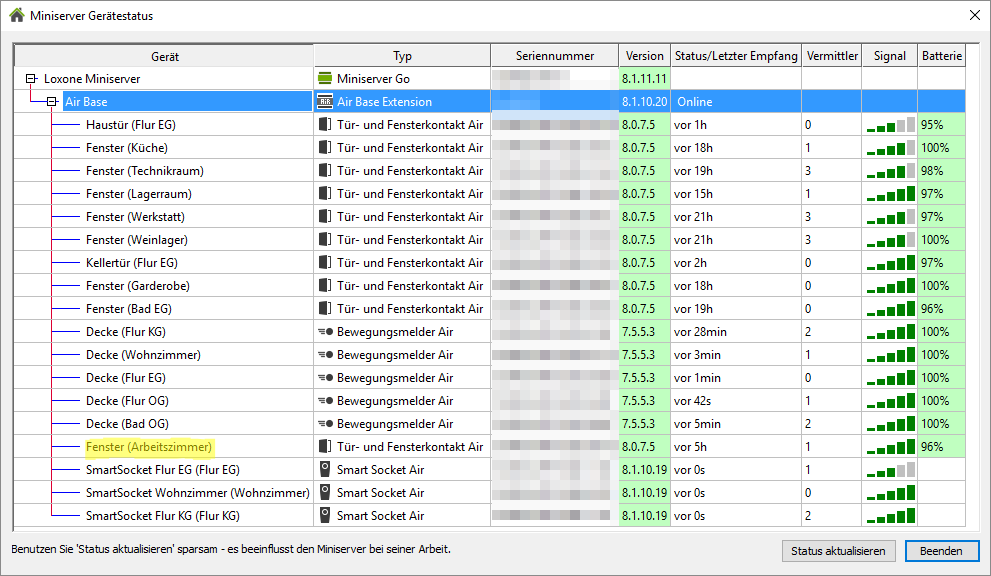Select the Decke (Flur KG) device

pos(126,332)
